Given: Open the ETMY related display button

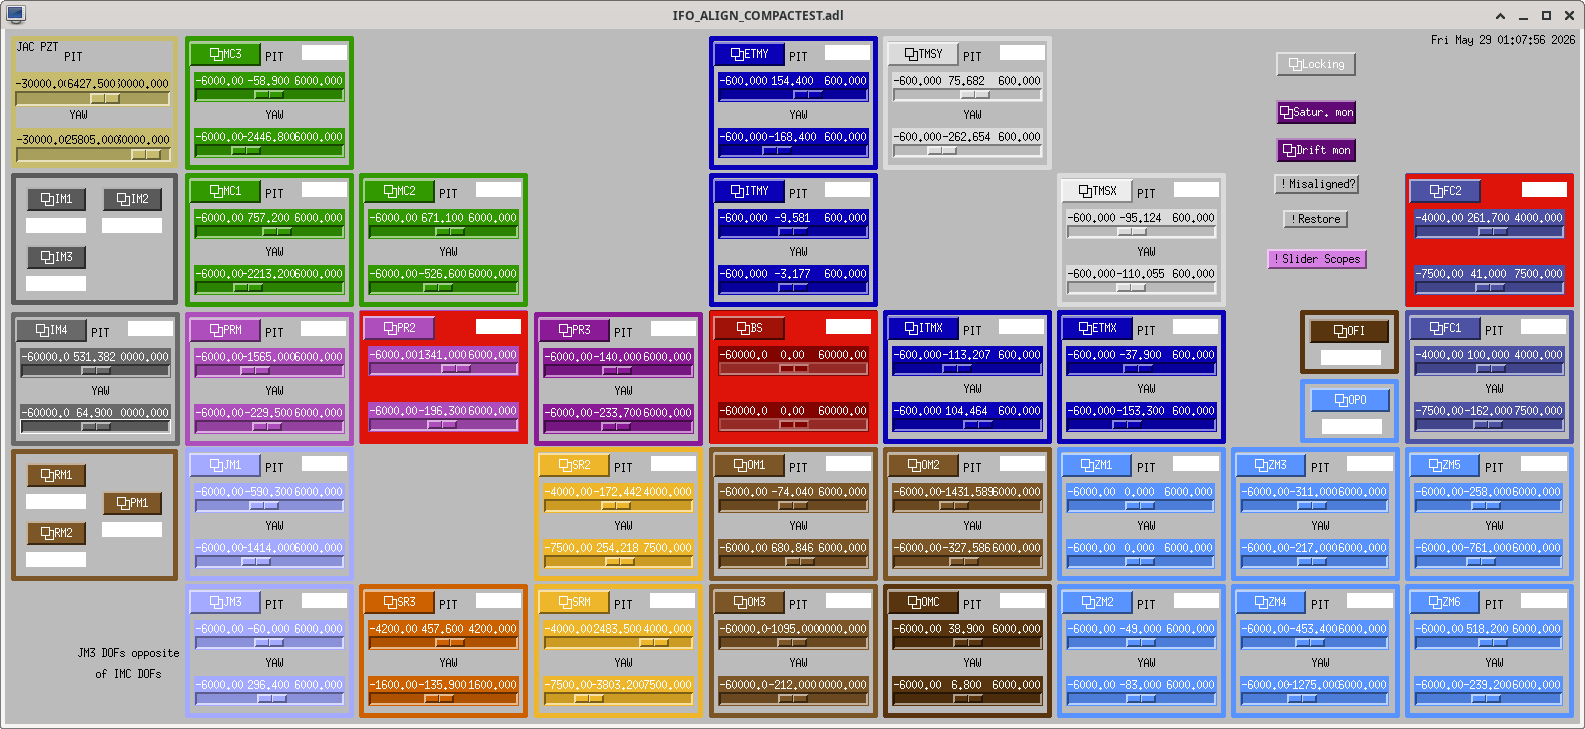Looking at the screenshot, I should (749, 54).
